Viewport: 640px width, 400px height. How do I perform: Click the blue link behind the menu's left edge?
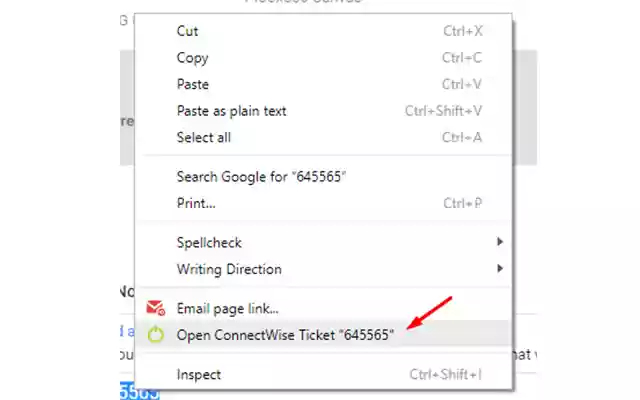[126, 331]
